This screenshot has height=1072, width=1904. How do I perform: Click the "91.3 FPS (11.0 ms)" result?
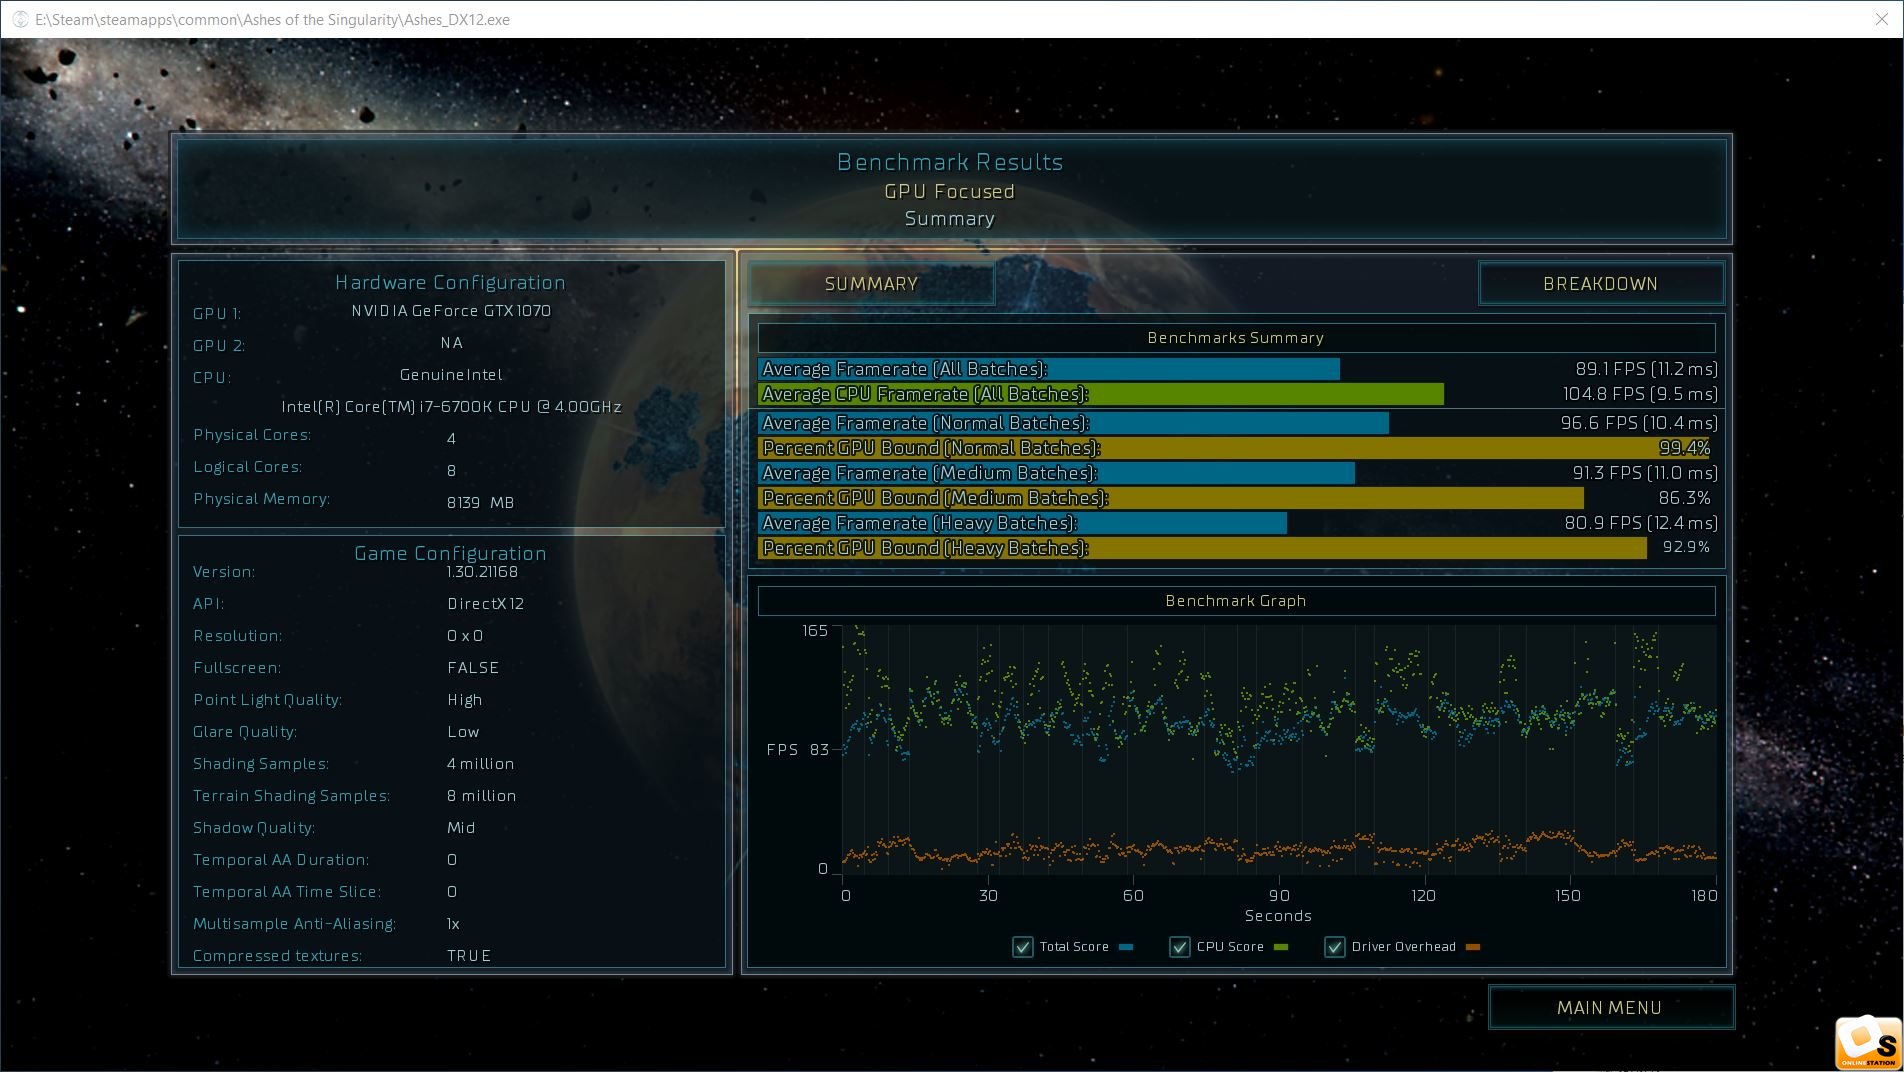tap(1645, 473)
